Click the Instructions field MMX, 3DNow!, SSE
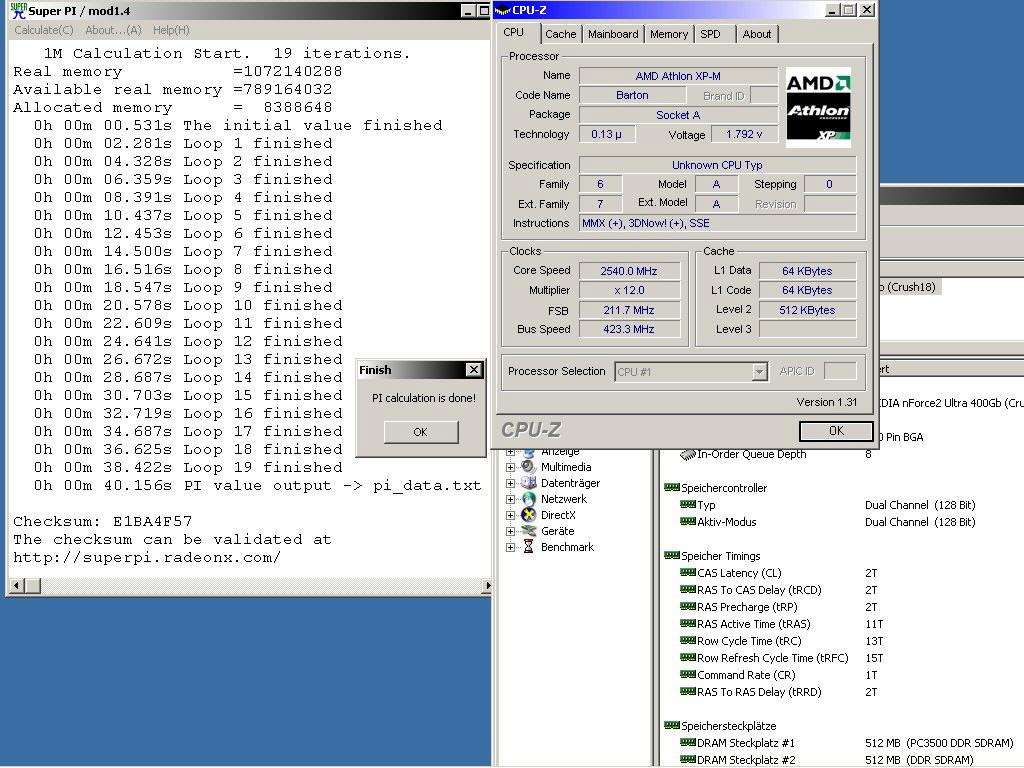 (717, 223)
